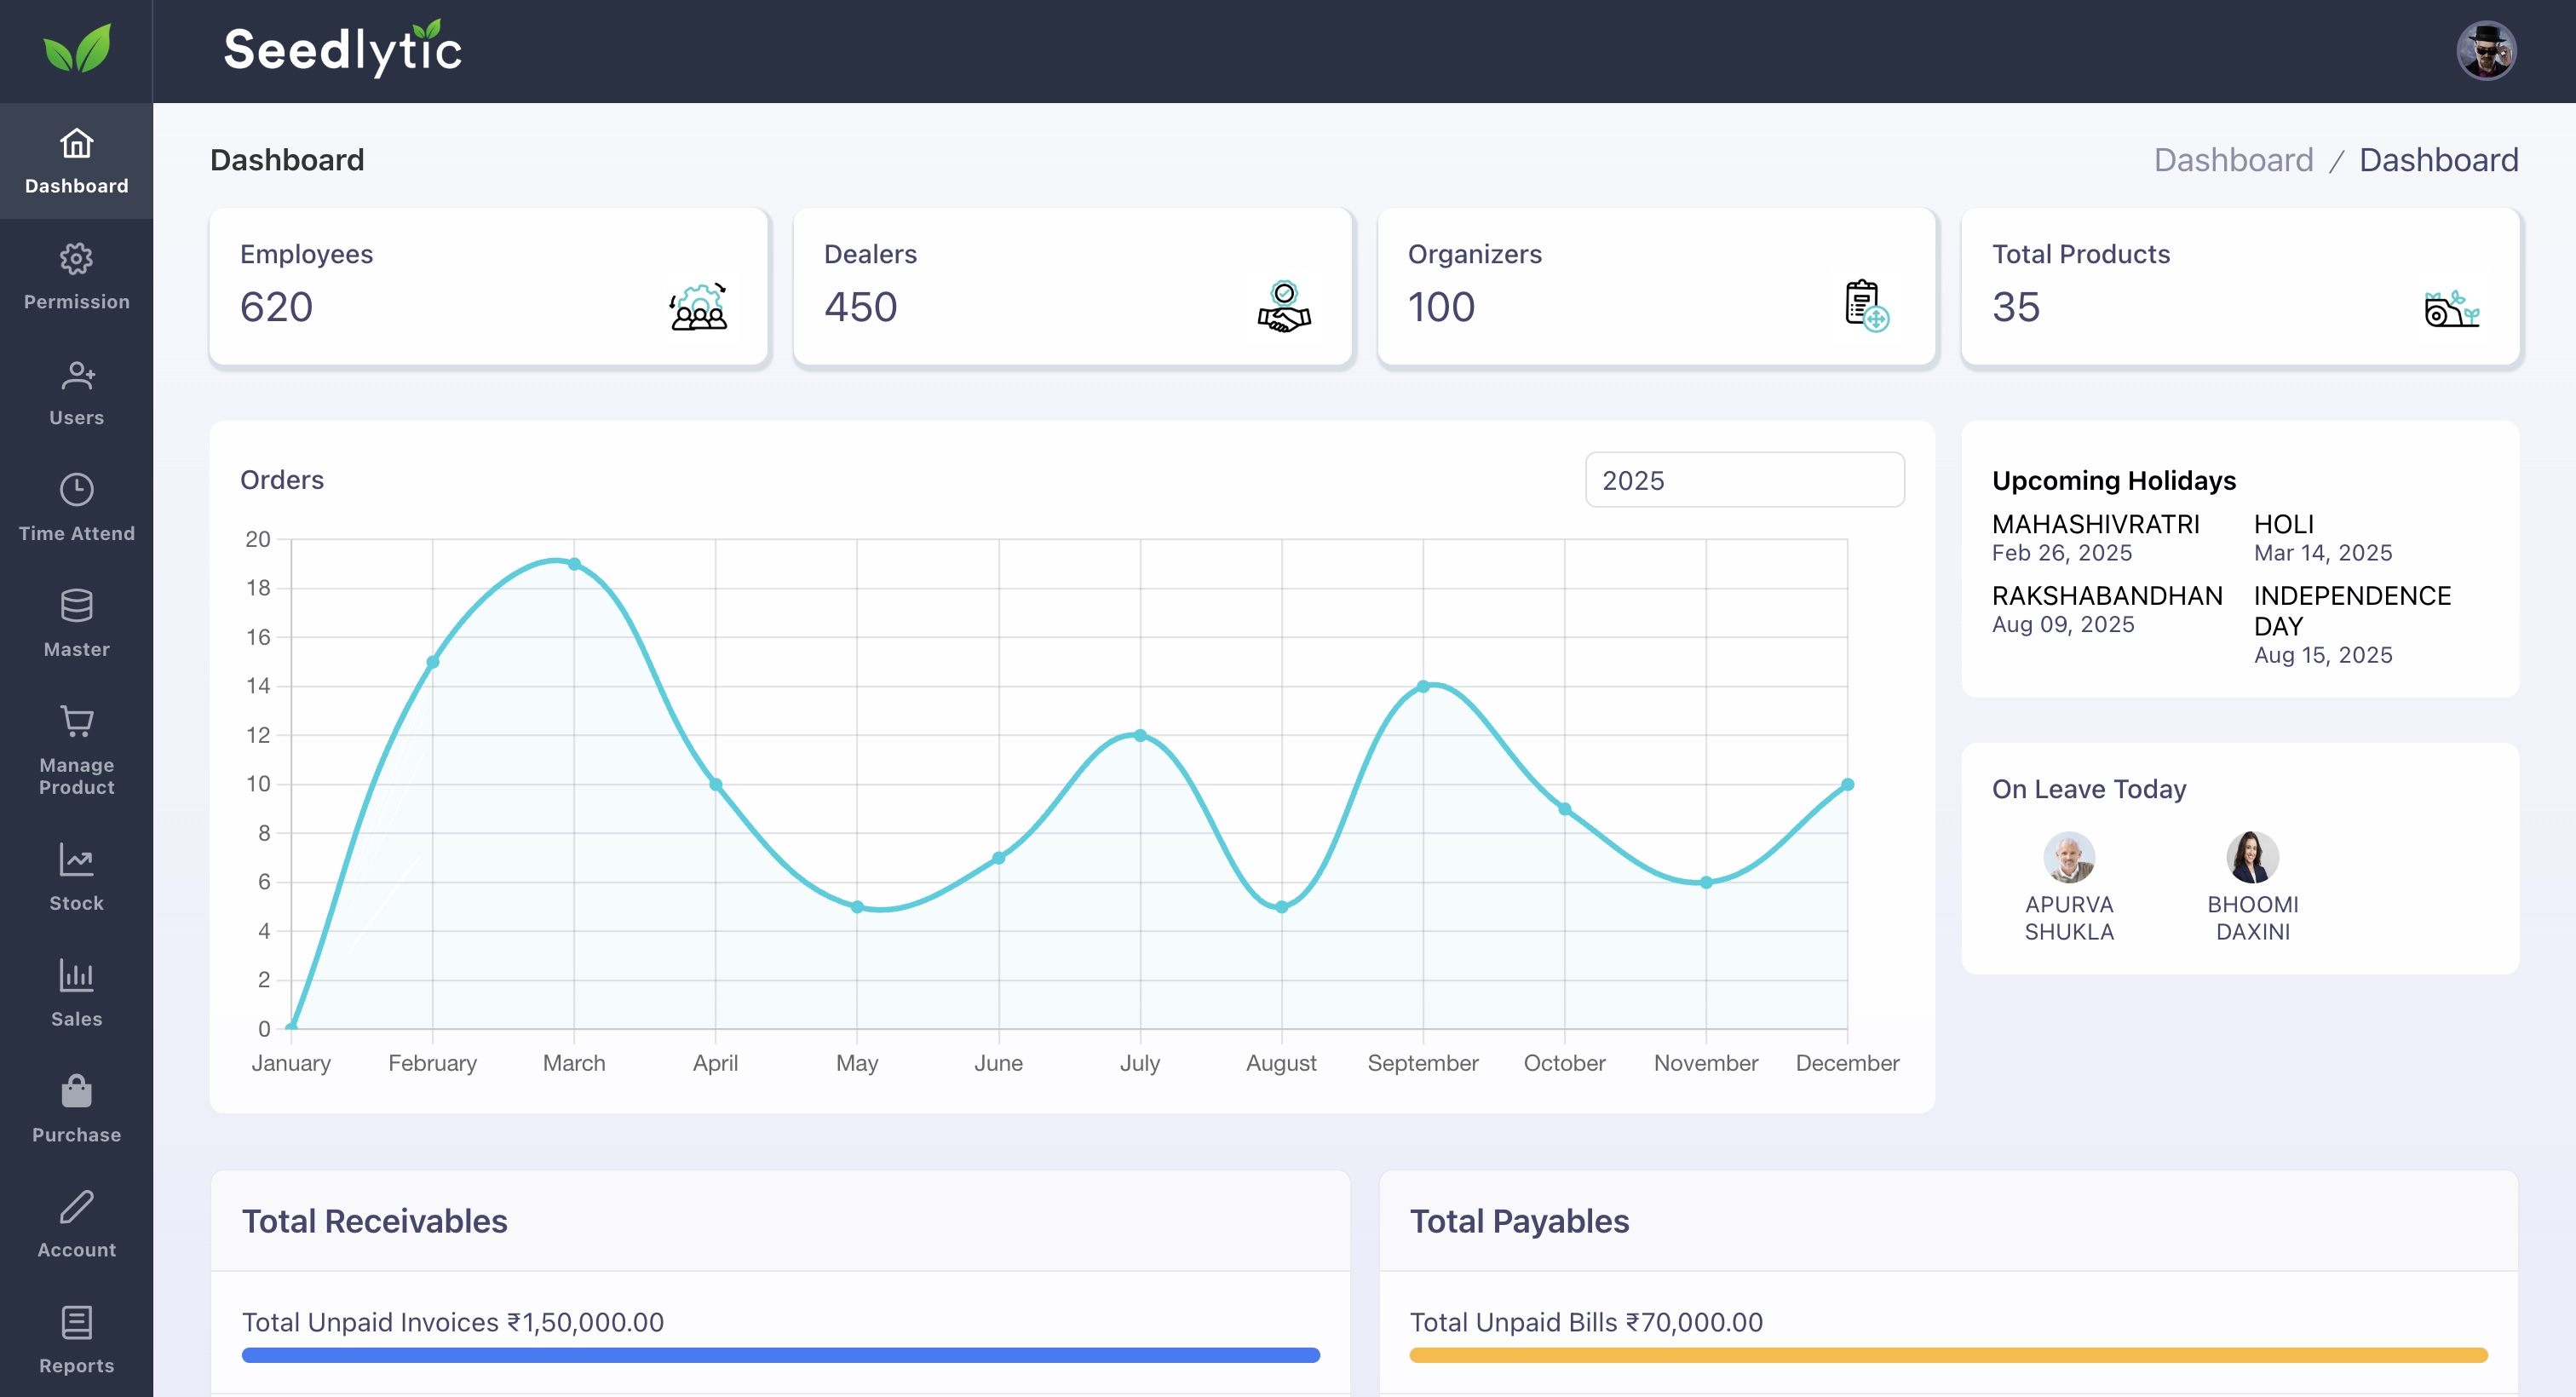Open the user profile avatar
The width and height of the screenshot is (2576, 1397).
[x=2486, y=50]
